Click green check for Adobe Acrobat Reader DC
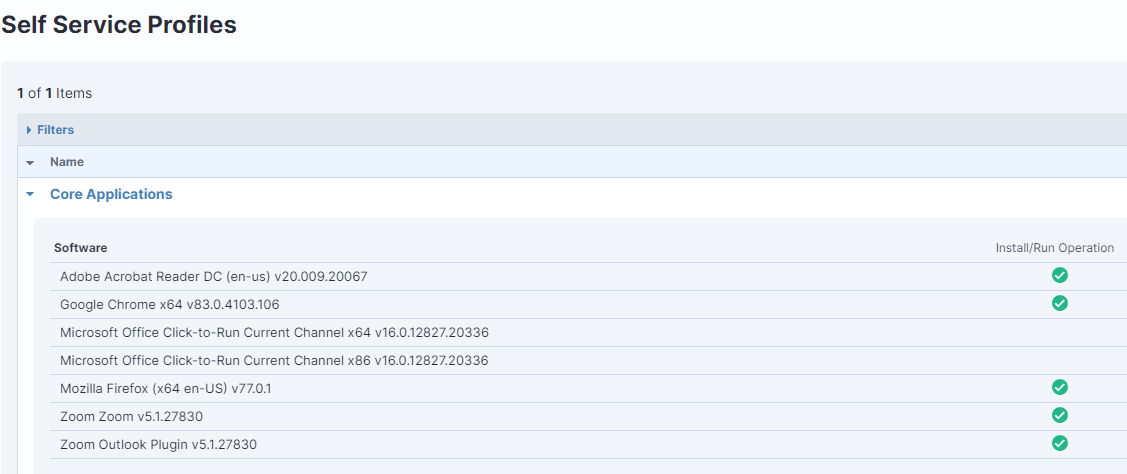The width and height of the screenshot is (1127, 474). (1059, 275)
